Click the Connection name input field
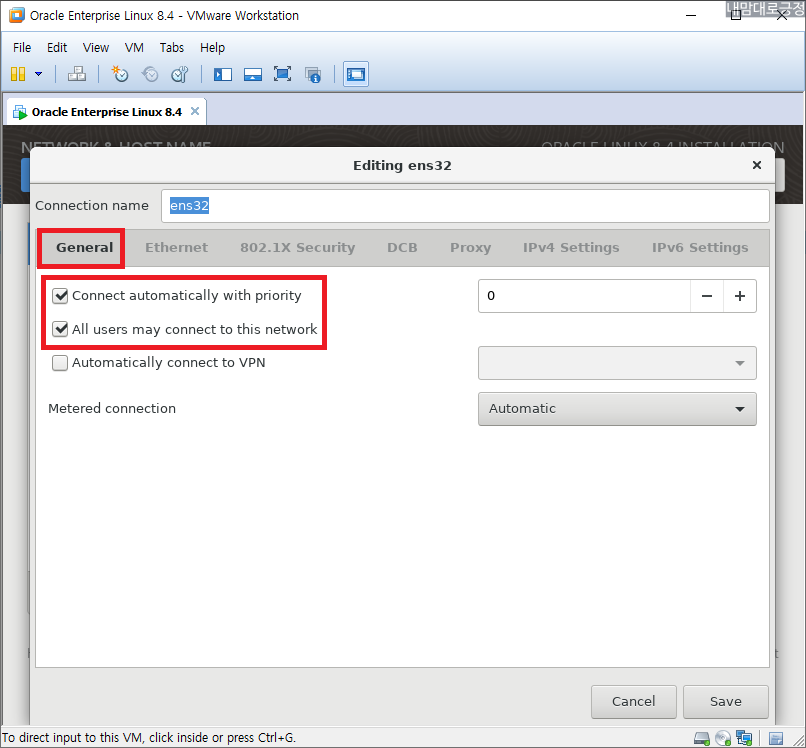 465,206
